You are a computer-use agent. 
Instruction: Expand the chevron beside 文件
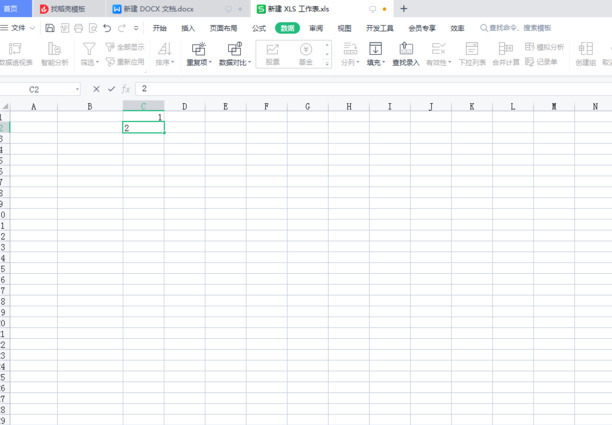click(x=32, y=28)
